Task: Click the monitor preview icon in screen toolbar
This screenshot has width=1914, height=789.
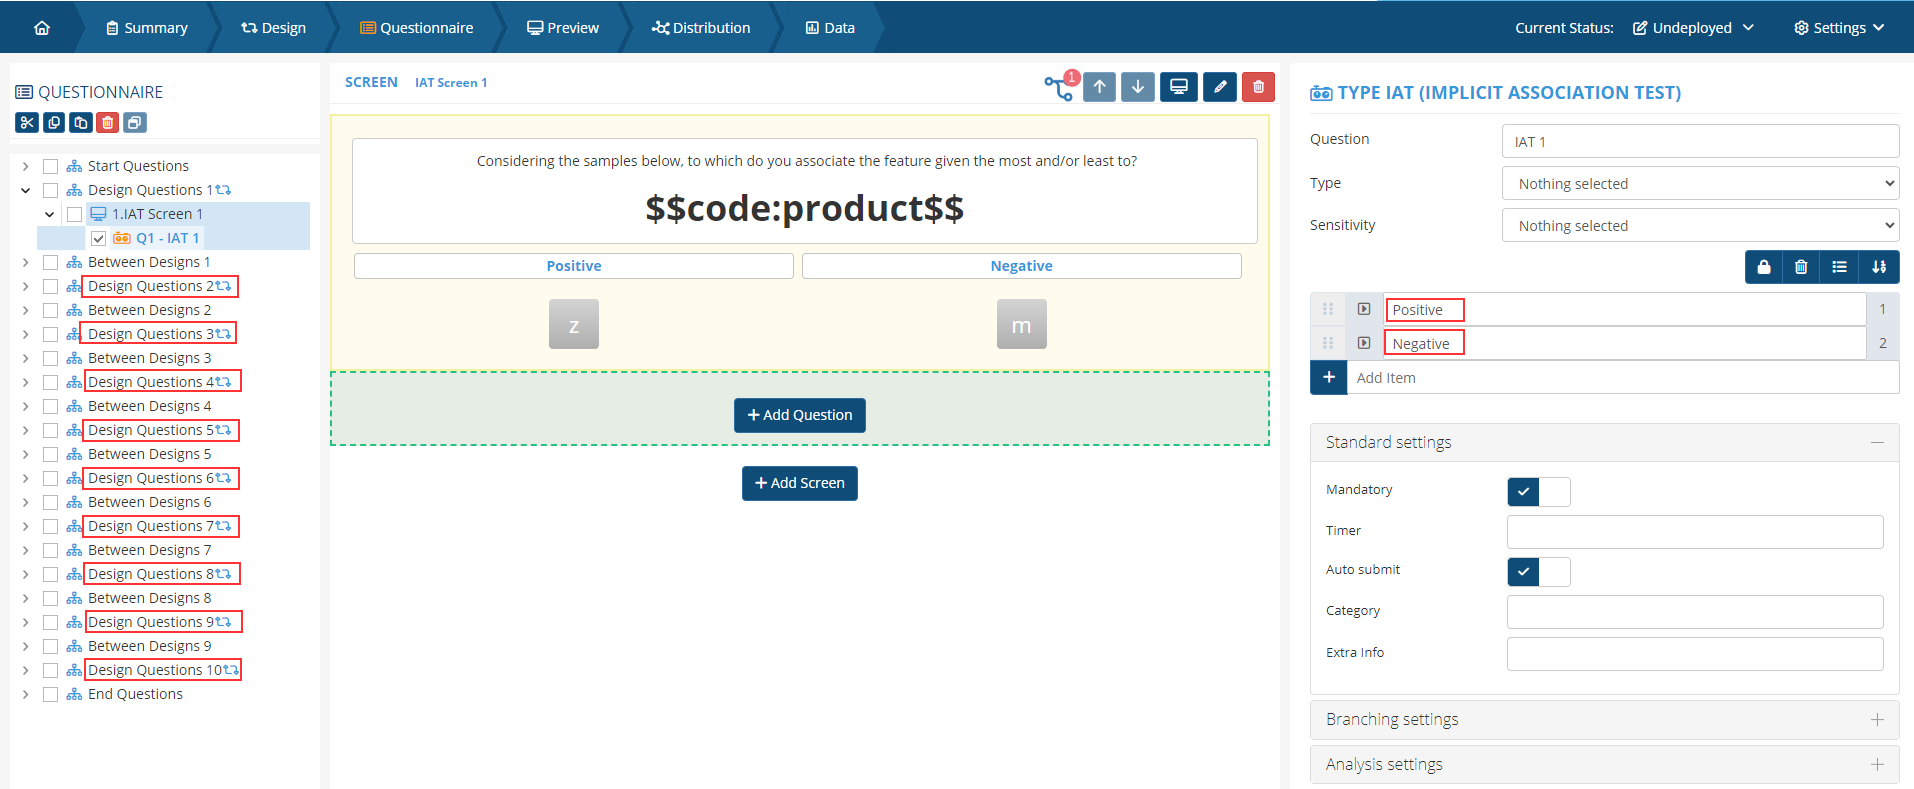Action: [x=1179, y=87]
